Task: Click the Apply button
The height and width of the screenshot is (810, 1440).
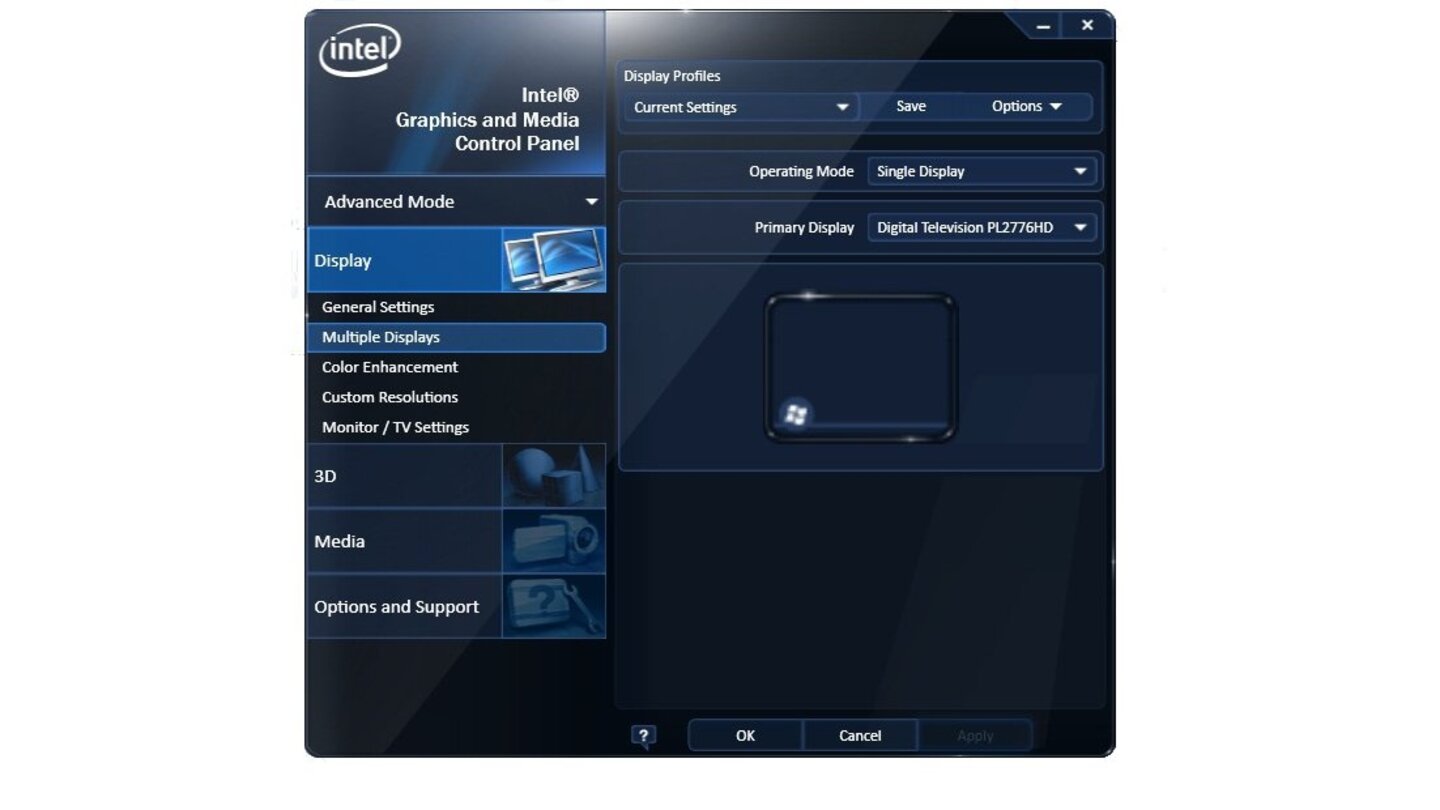Action: [975, 735]
